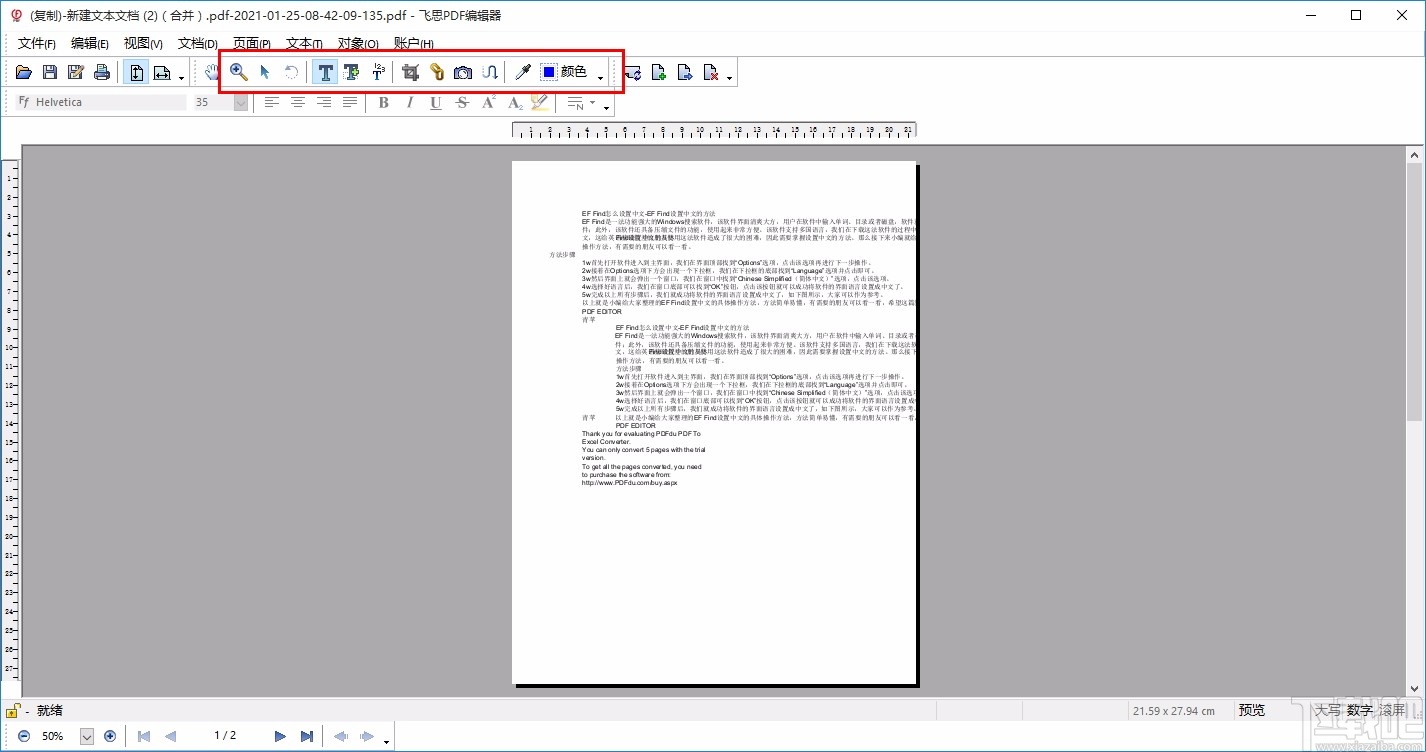Select the Add Text tool
The width and height of the screenshot is (1426, 752).
351,72
